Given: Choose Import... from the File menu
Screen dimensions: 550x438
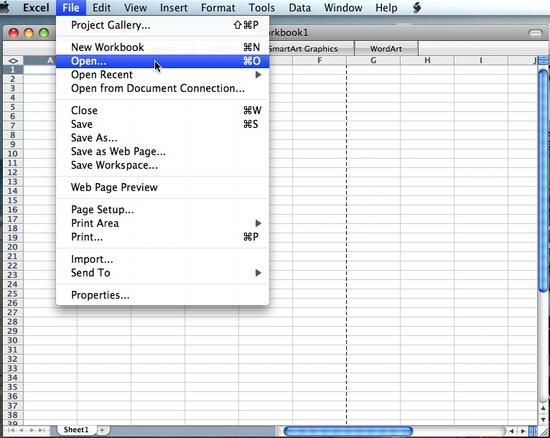Looking at the screenshot, I should (x=162, y=259).
